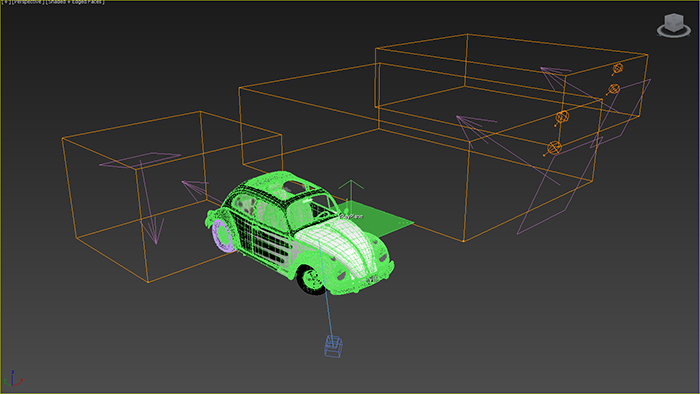This screenshot has width=700, height=394.
Task: Select the green up-arrow above VRayPlane
Action: [351, 191]
